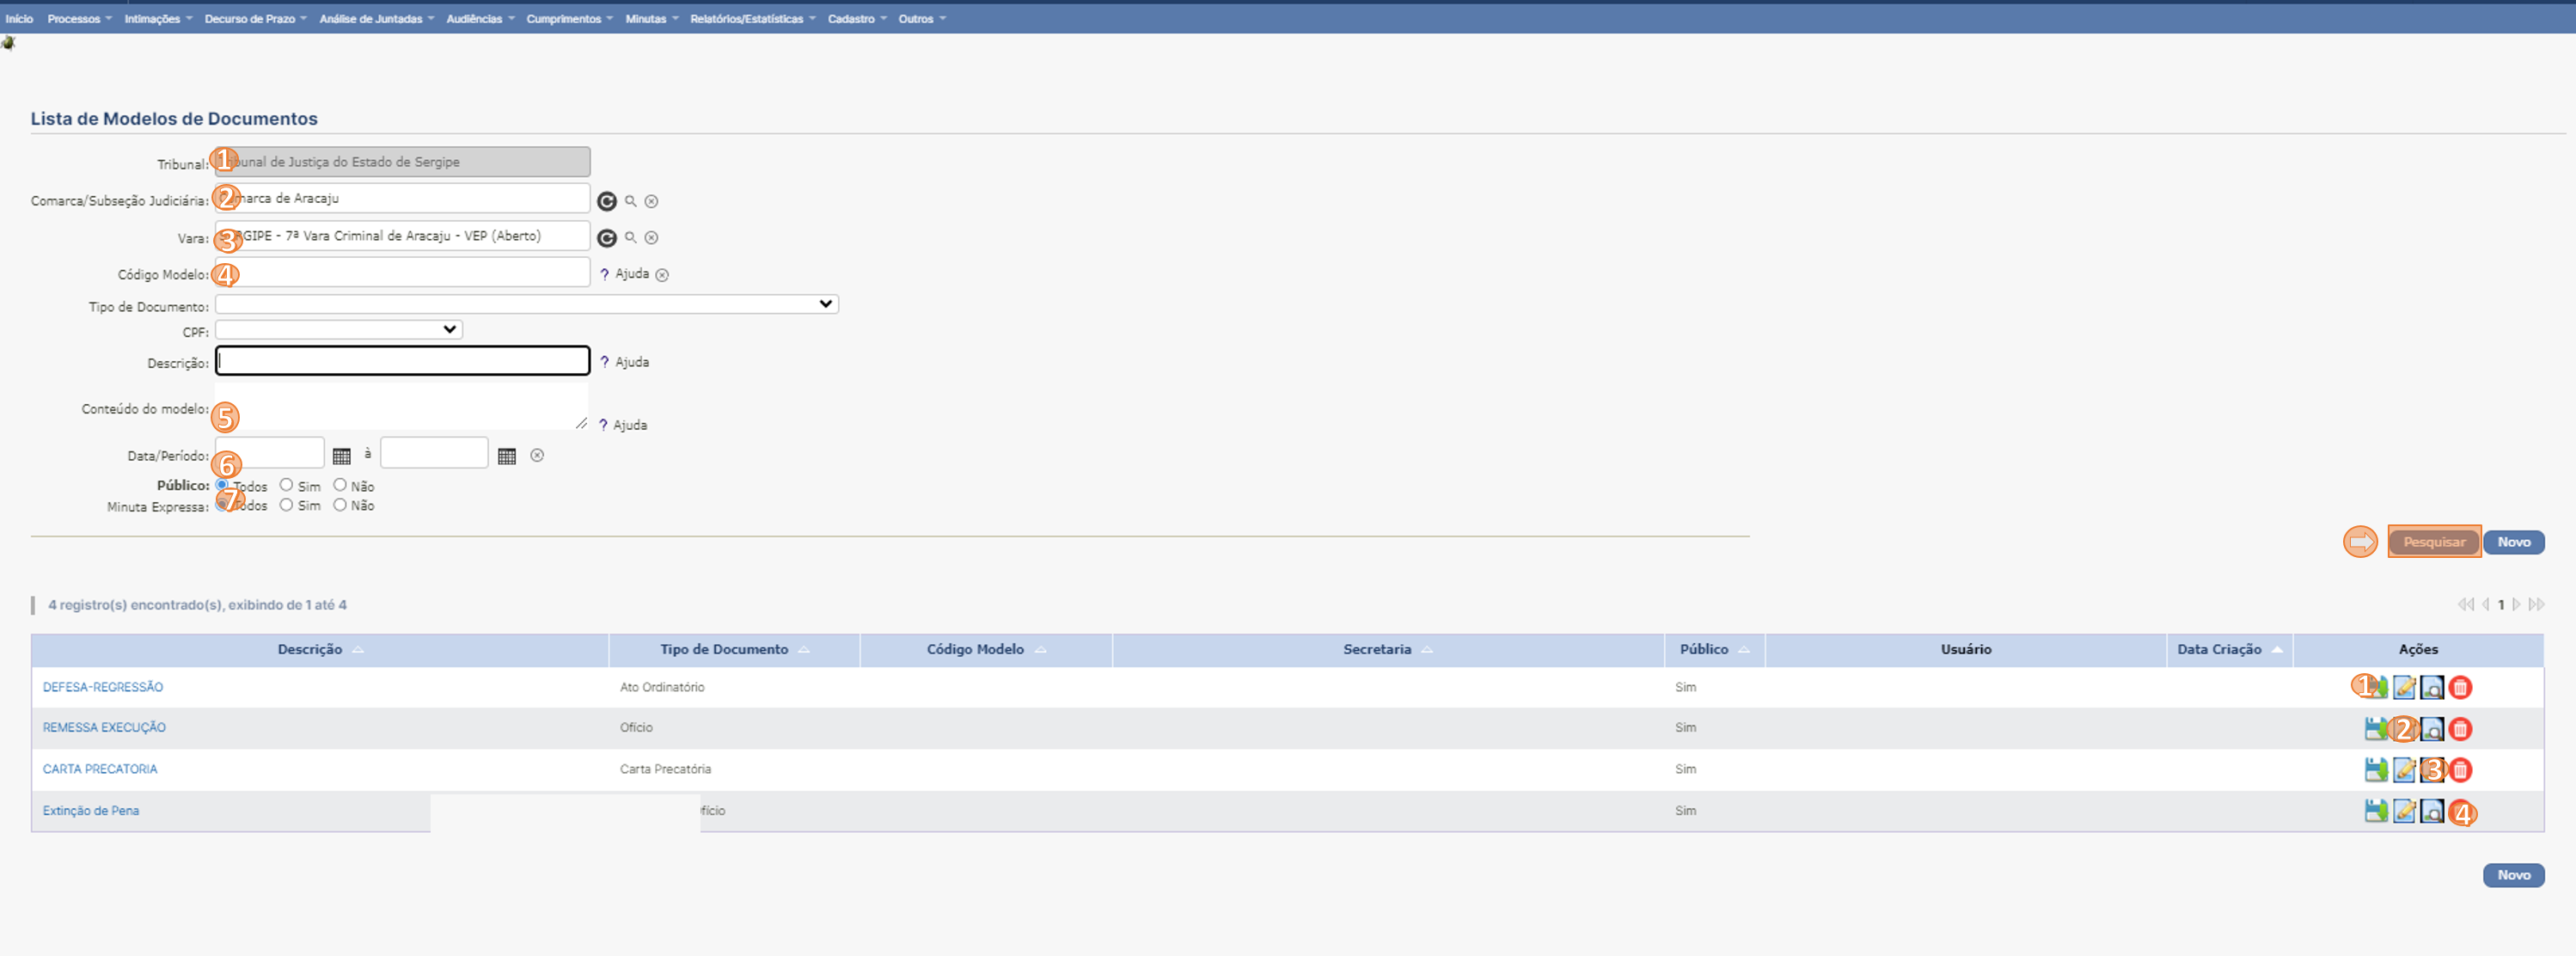Click save icon for Extinção de Pena
The image size is (2576, 956).
click(2376, 810)
